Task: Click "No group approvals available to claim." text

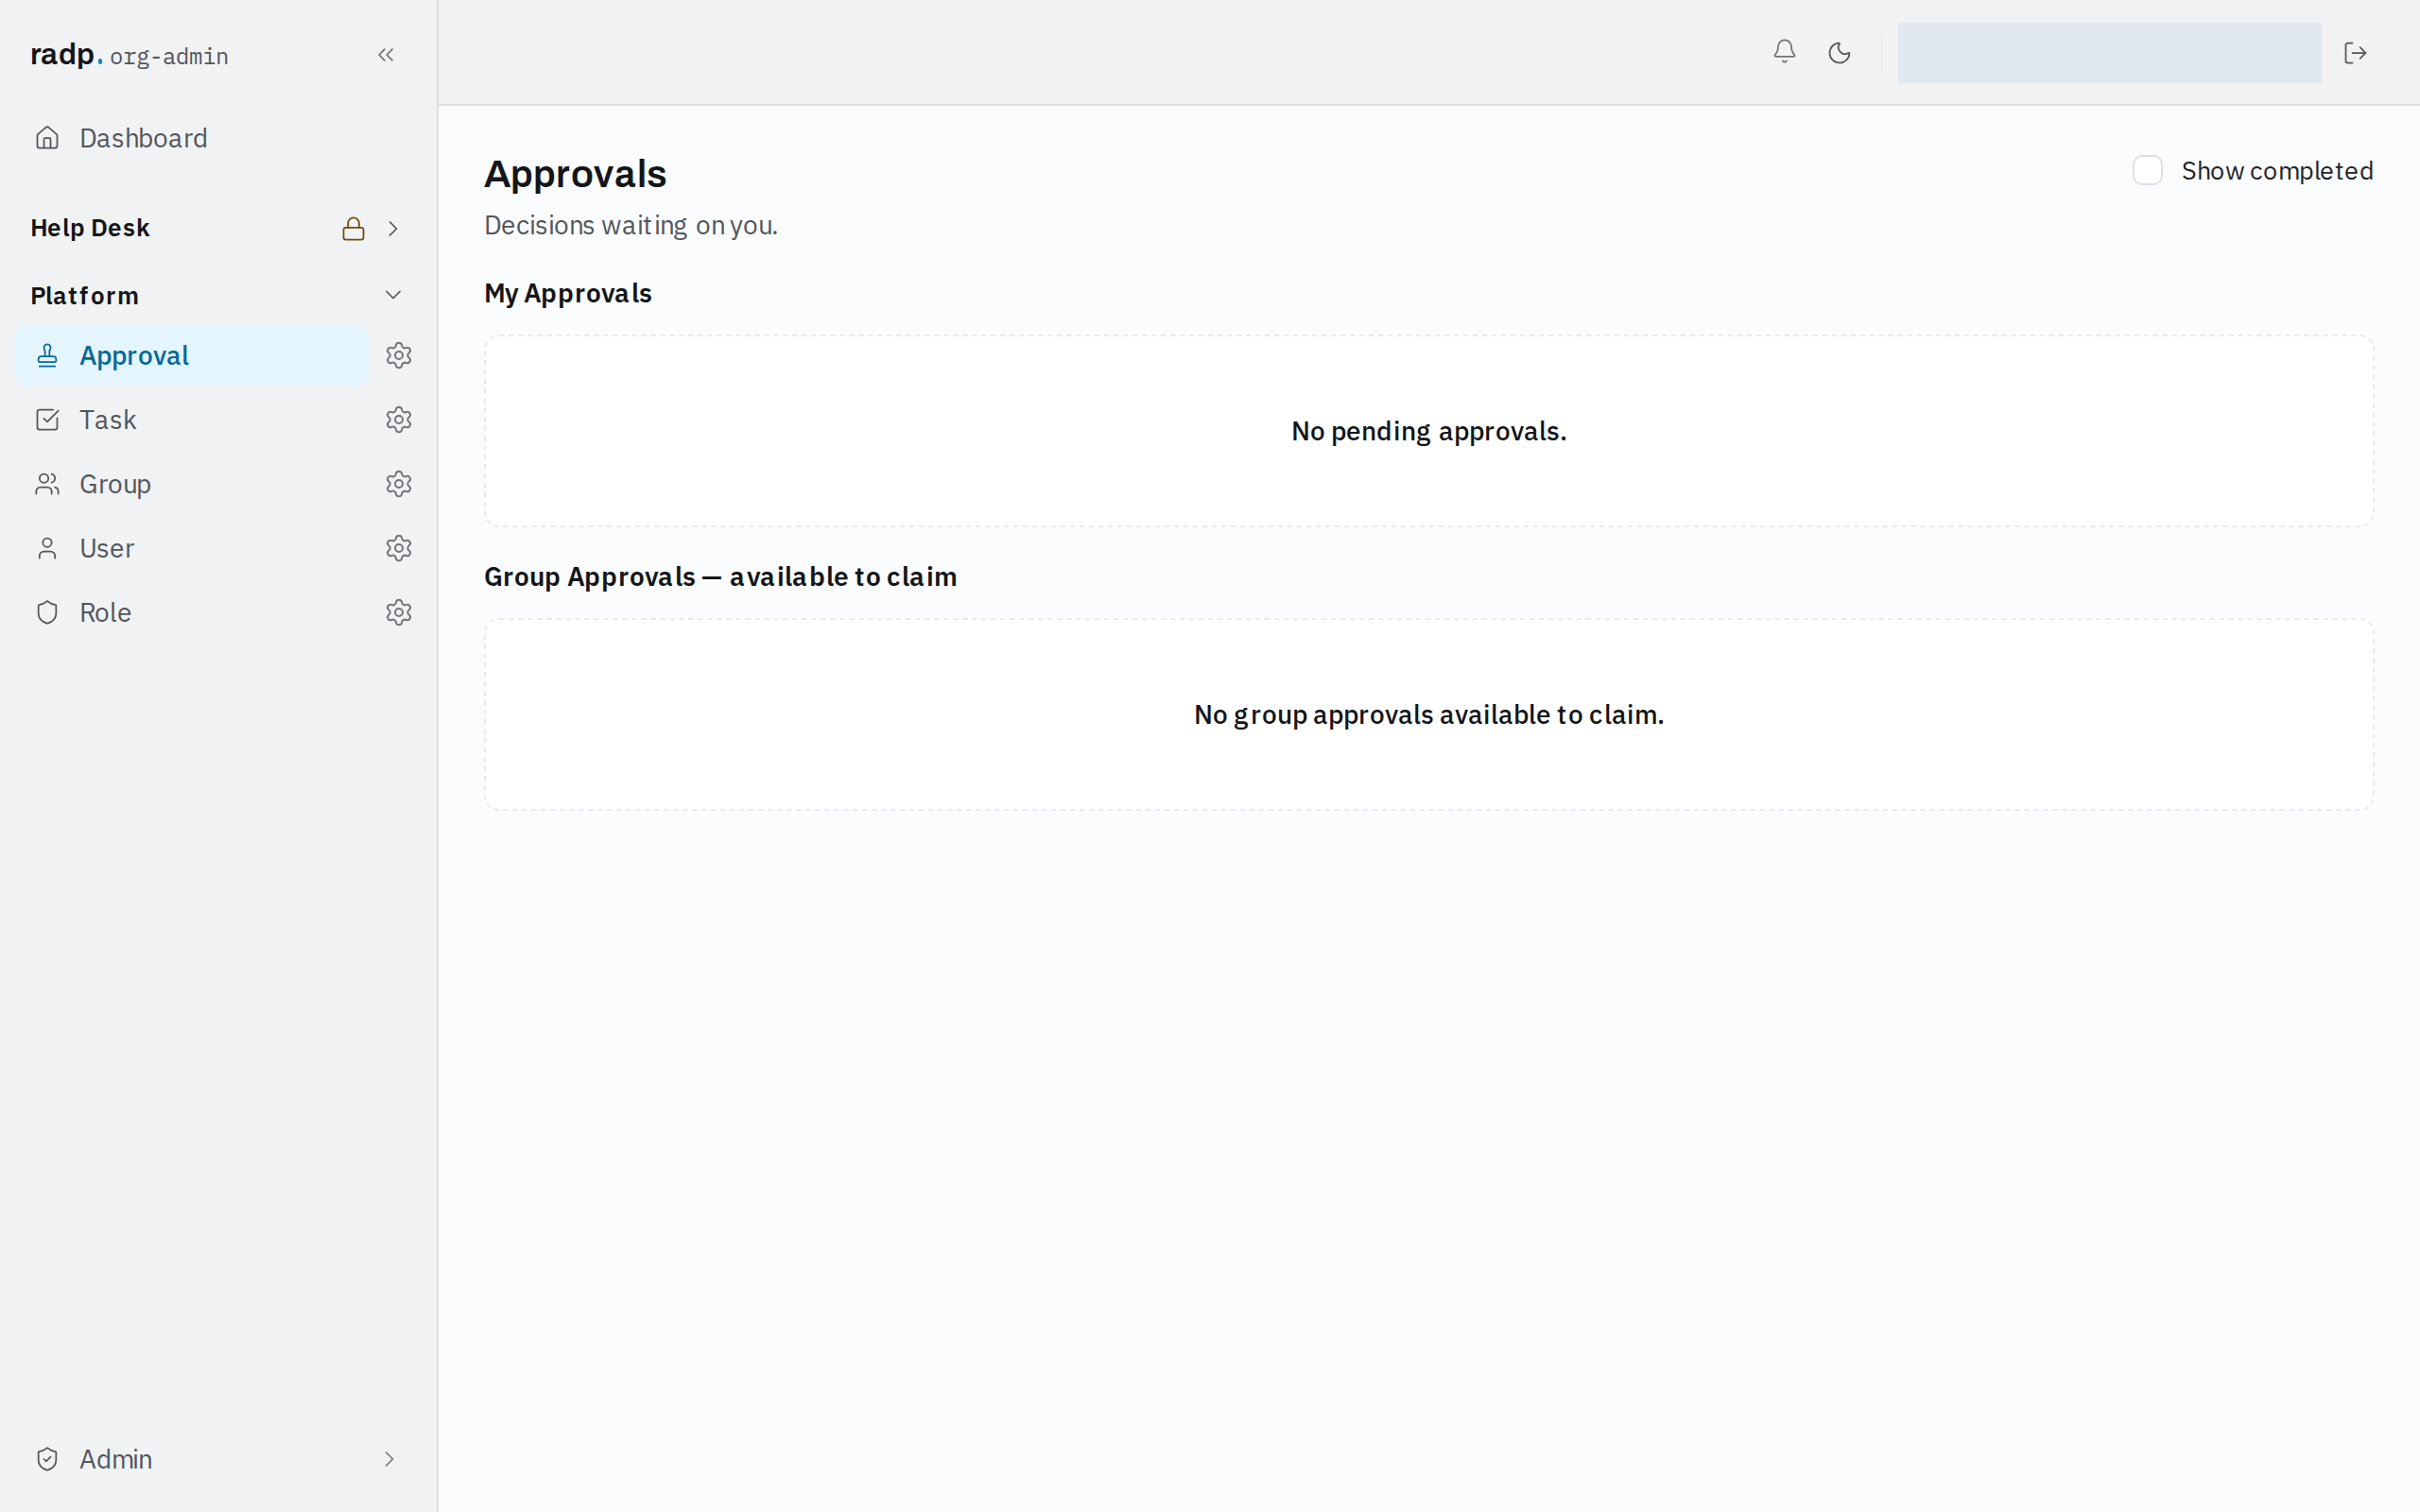Action: [x=1429, y=714]
